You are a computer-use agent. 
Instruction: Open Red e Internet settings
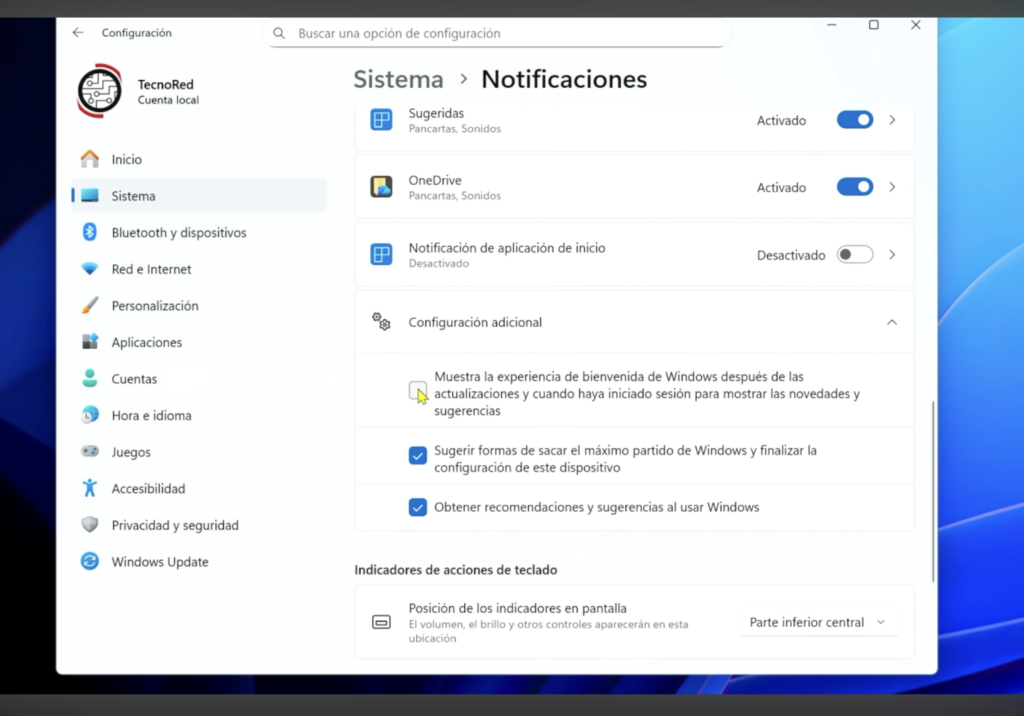[199, 268]
